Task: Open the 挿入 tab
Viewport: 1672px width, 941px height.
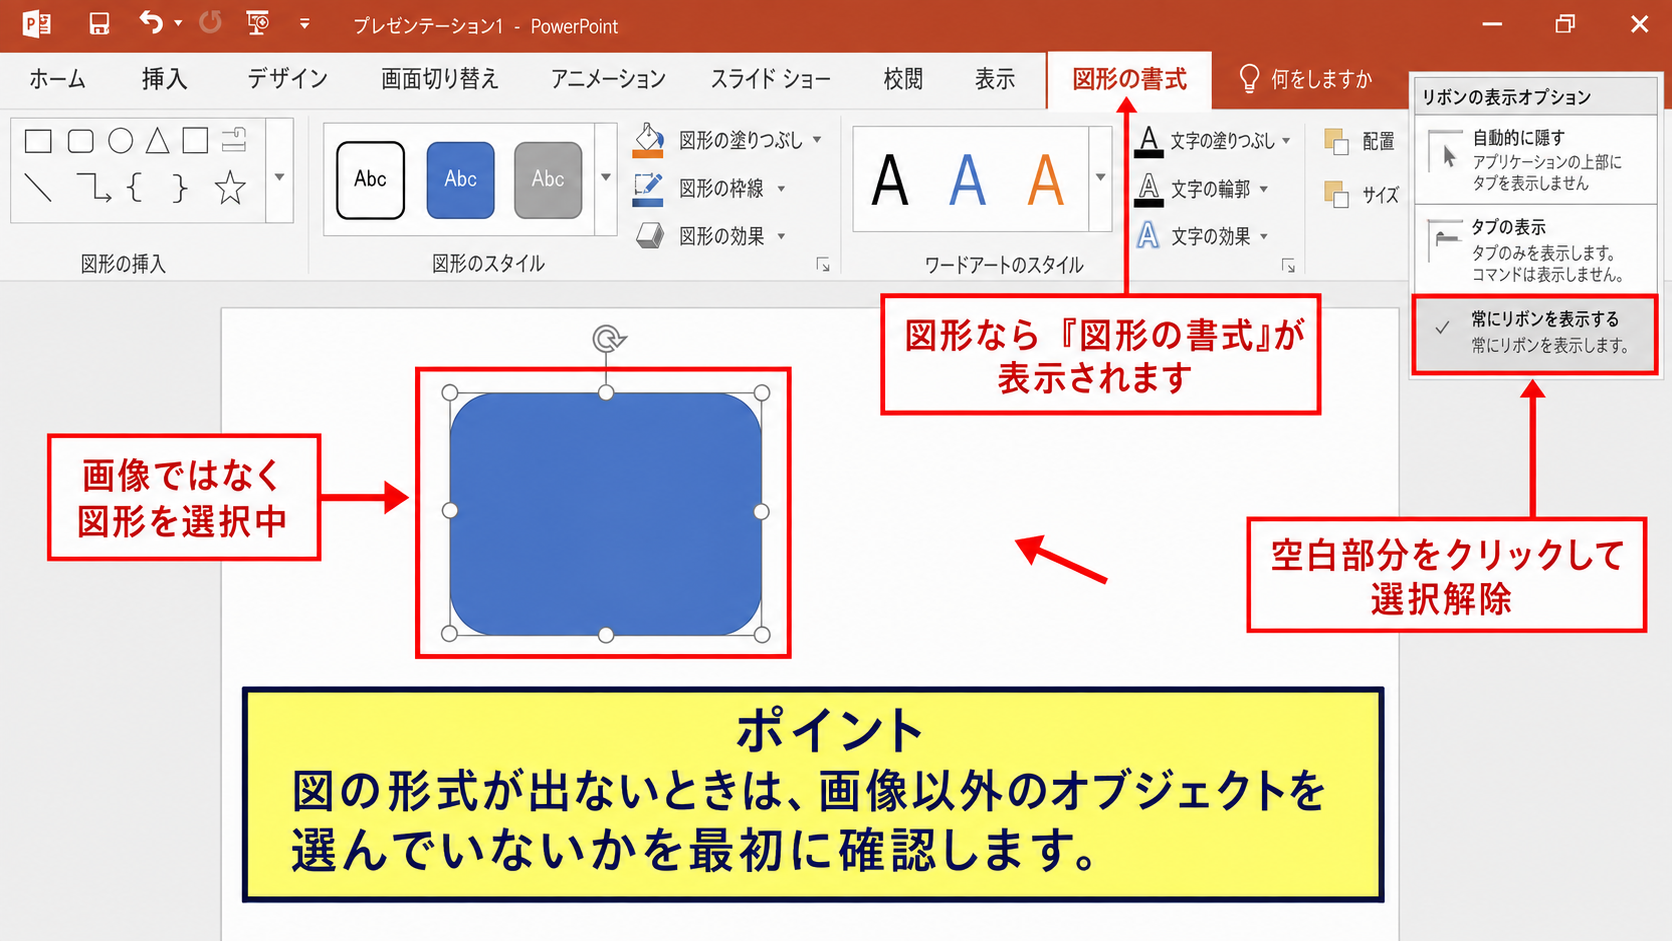Action: pyautogui.click(x=164, y=79)
